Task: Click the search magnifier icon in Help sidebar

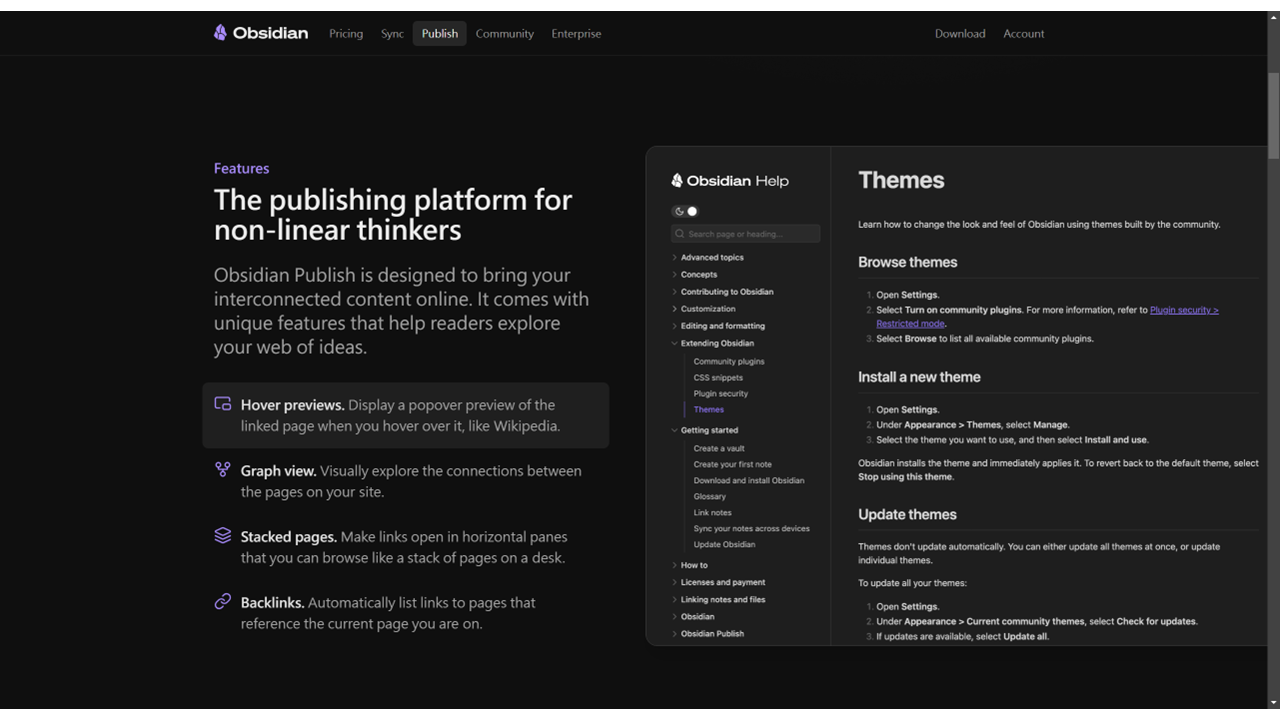Action: 680,234
